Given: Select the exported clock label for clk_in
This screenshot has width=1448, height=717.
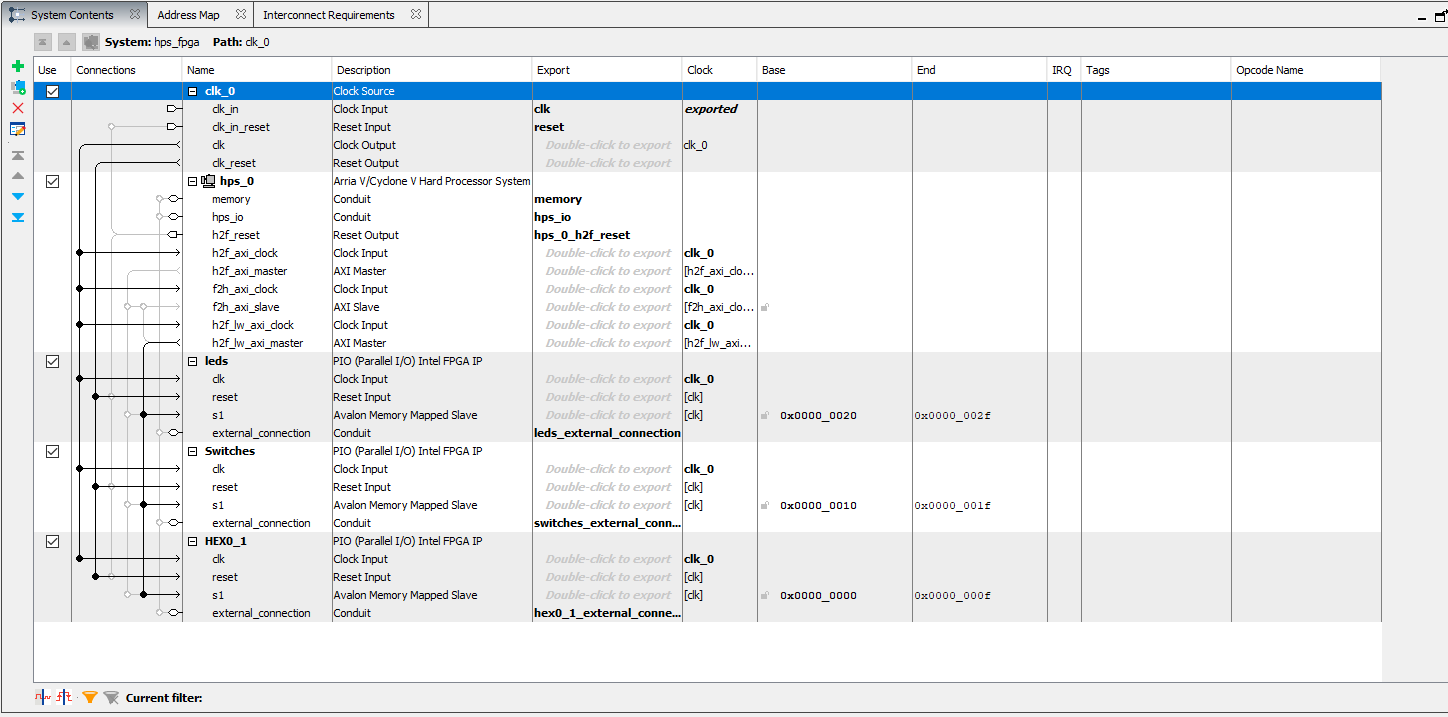Looking at the screenshot, I should [711, 109].
